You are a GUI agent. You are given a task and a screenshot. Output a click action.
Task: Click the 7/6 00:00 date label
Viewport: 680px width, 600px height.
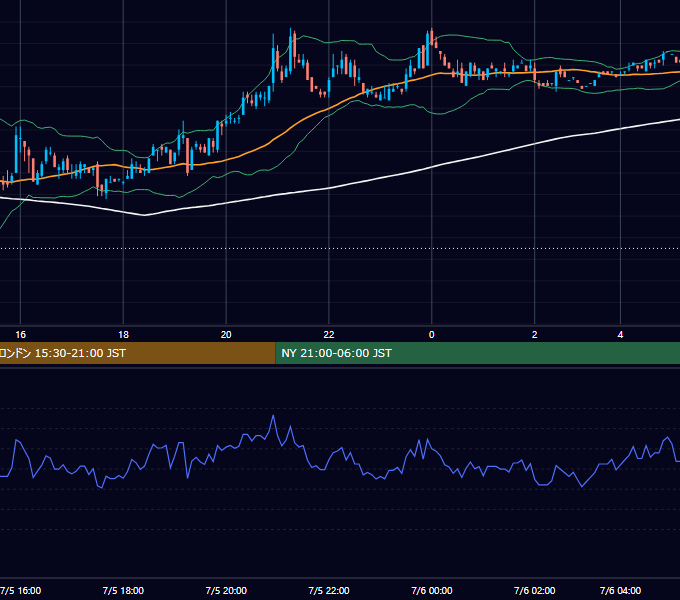tap(432, 590)
